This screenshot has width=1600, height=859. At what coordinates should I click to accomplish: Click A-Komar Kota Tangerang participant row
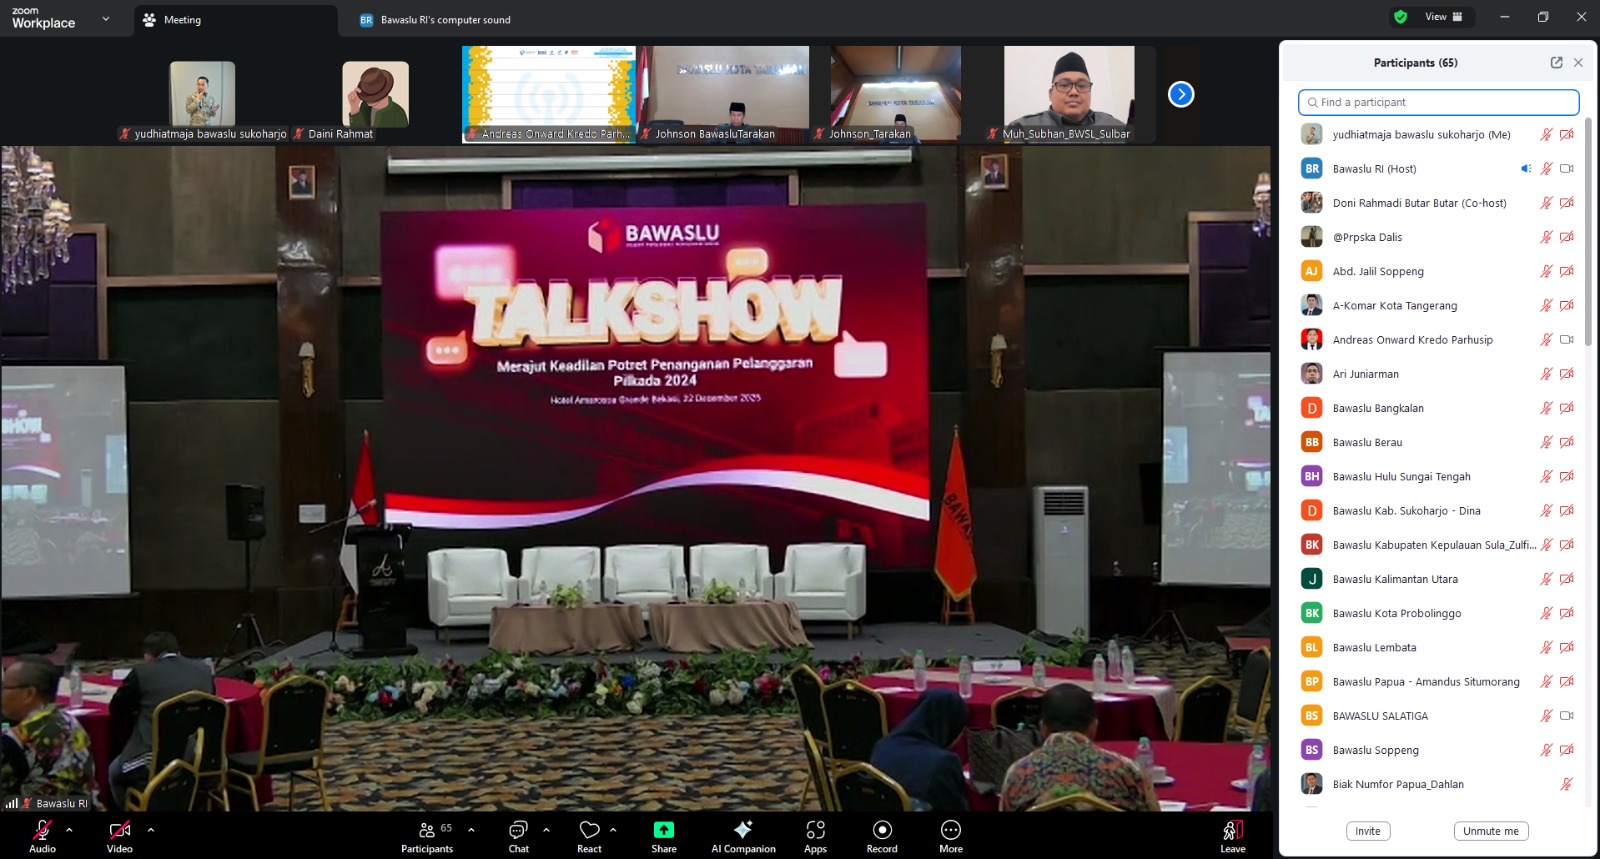[x=1439, y=306]
